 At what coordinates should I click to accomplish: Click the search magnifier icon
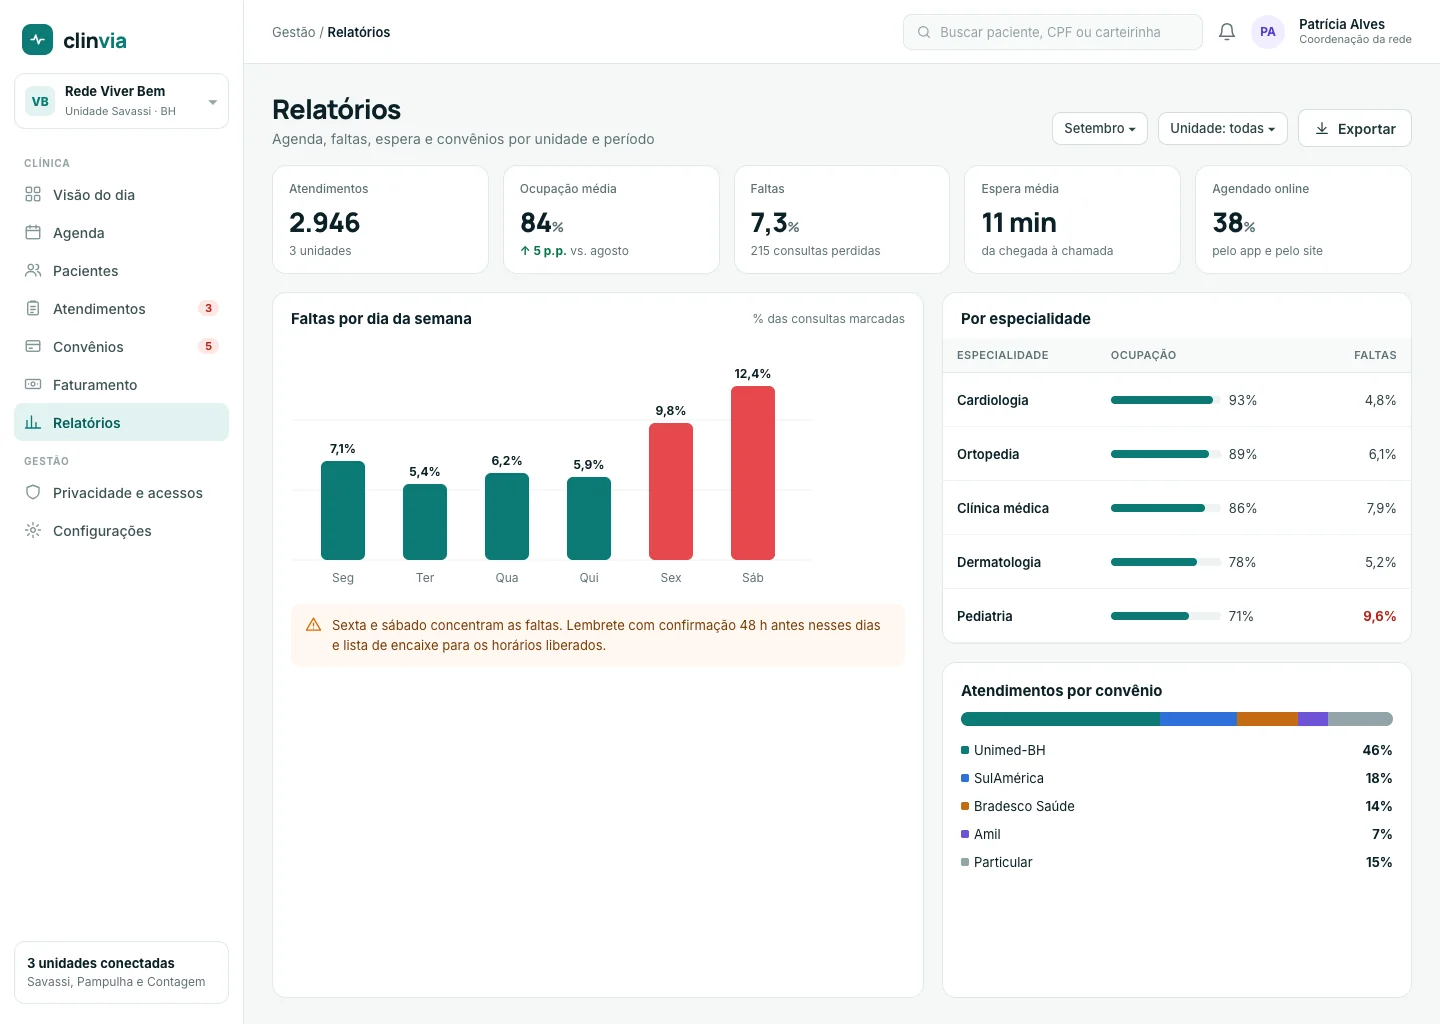(924, 32)
